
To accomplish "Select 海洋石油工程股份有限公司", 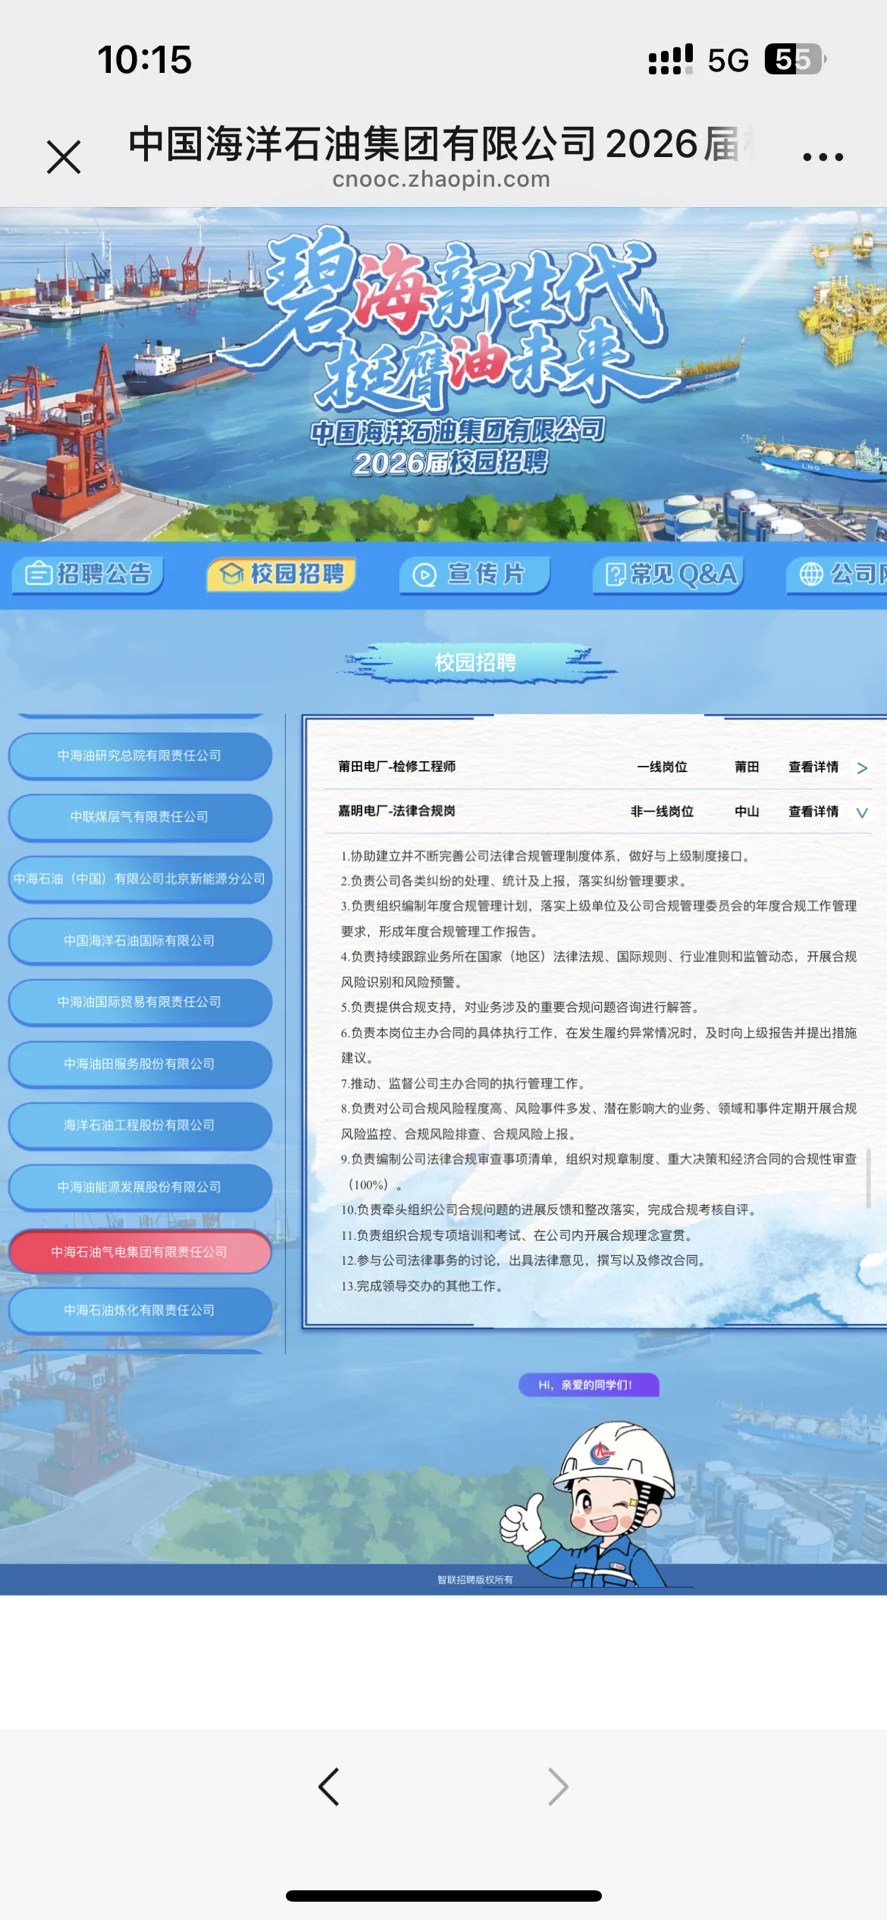I will pos(140,1125).
